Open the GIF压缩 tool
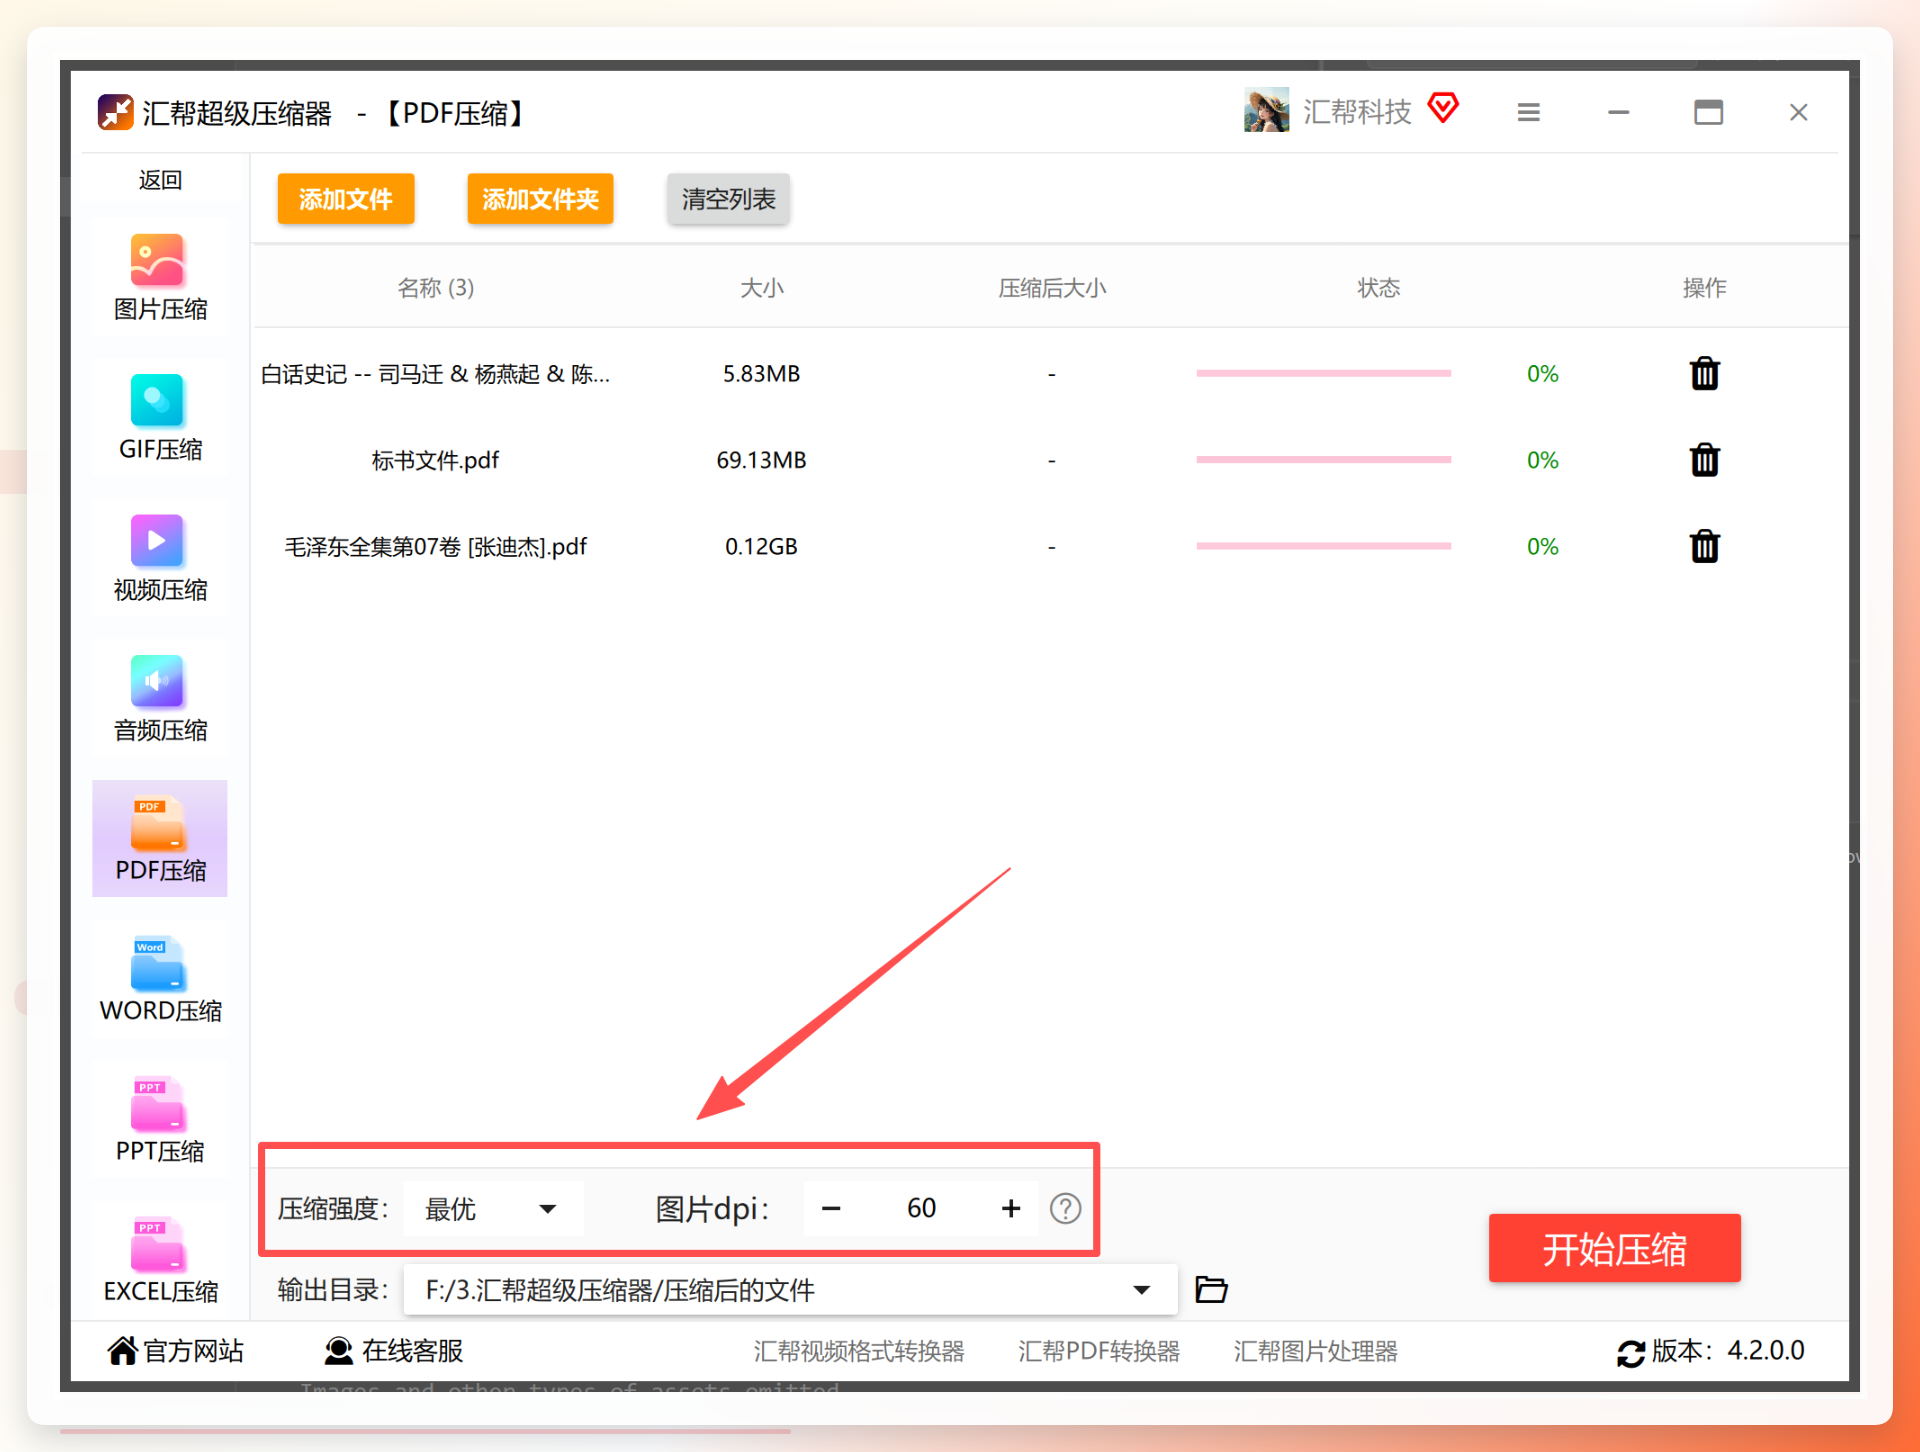The image size is (1920, 1452). [x=160, y=419]
